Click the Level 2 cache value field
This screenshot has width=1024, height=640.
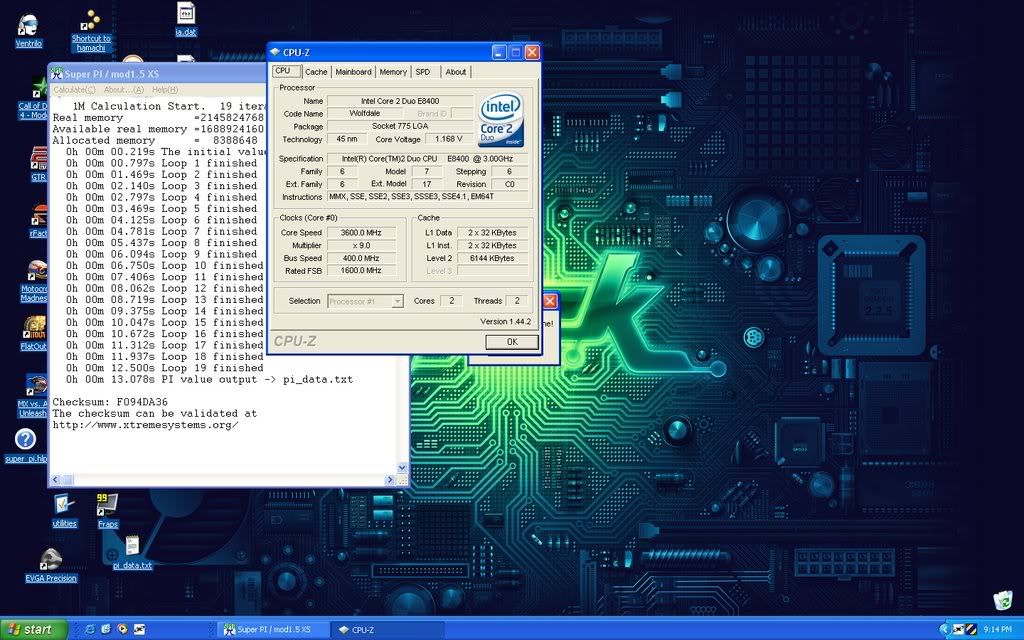492,258
